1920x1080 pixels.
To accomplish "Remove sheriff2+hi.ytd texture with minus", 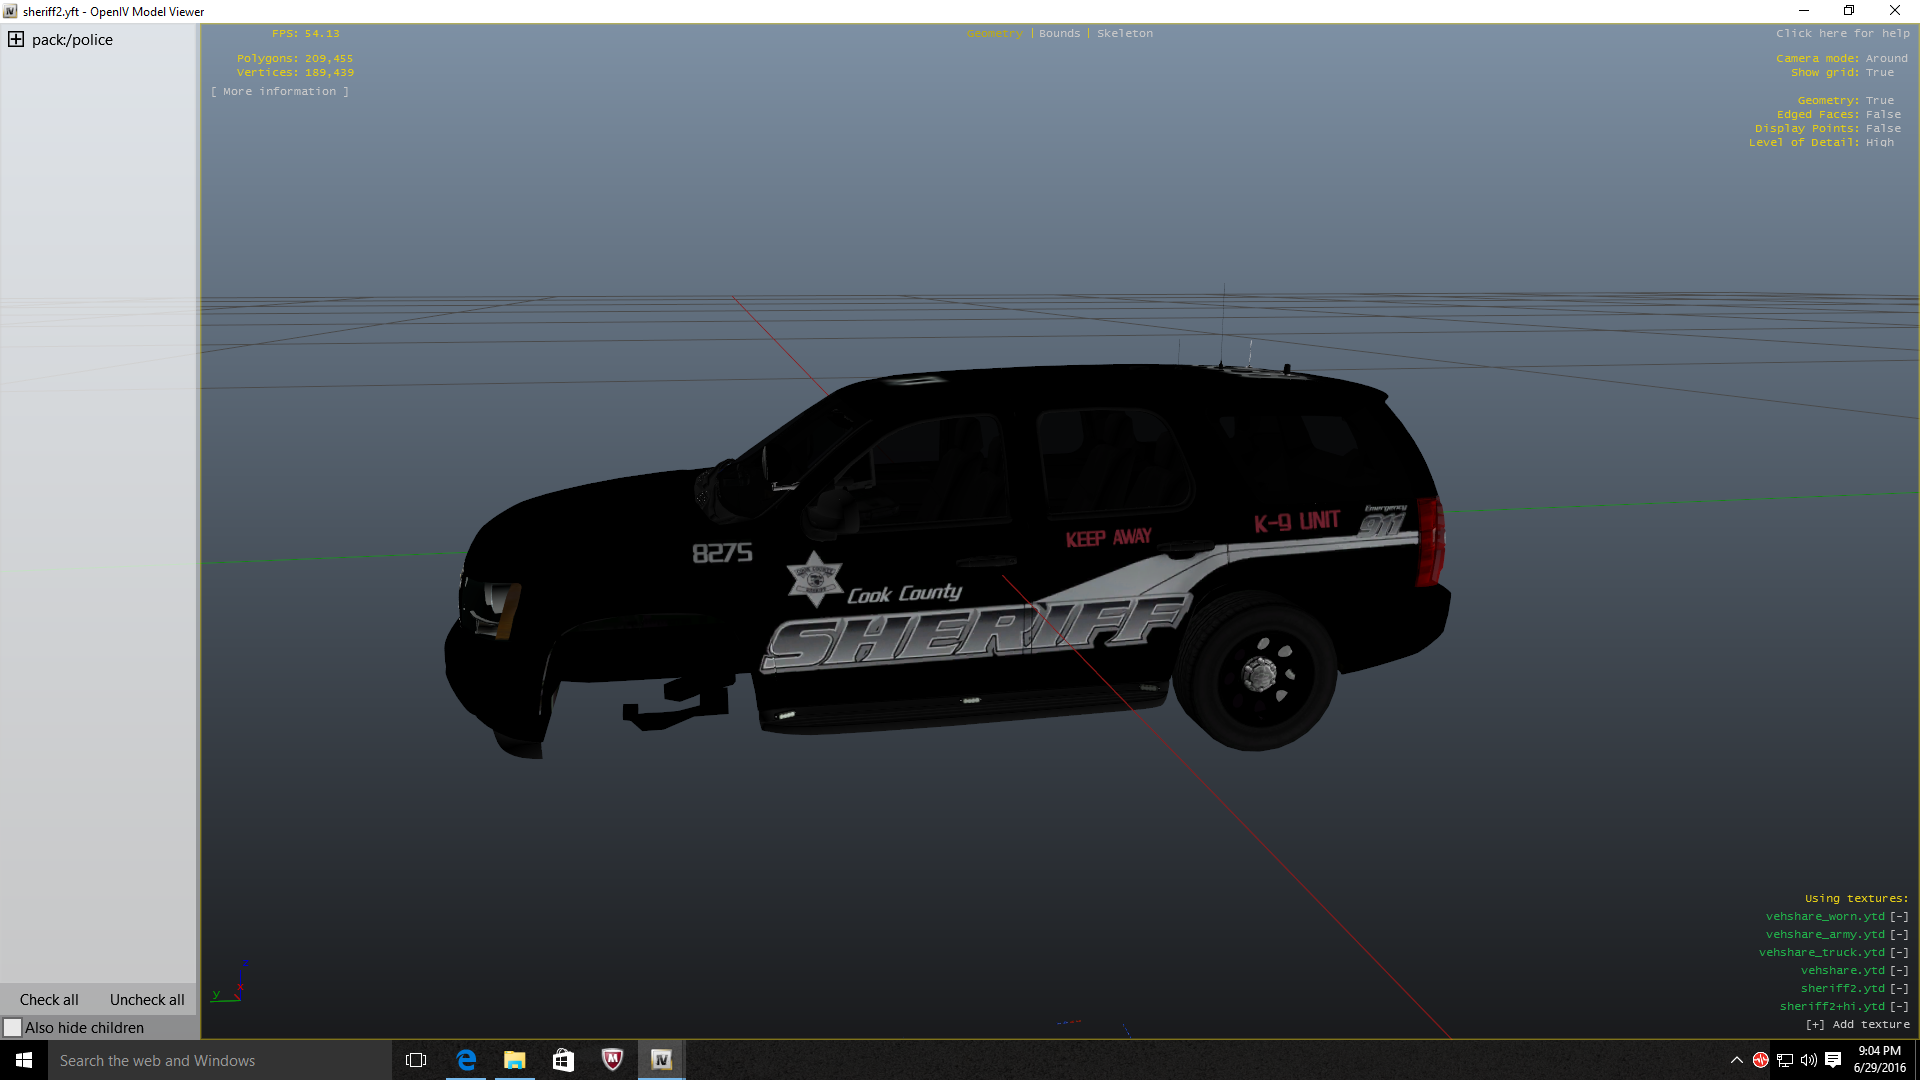I will 1899,1007.
